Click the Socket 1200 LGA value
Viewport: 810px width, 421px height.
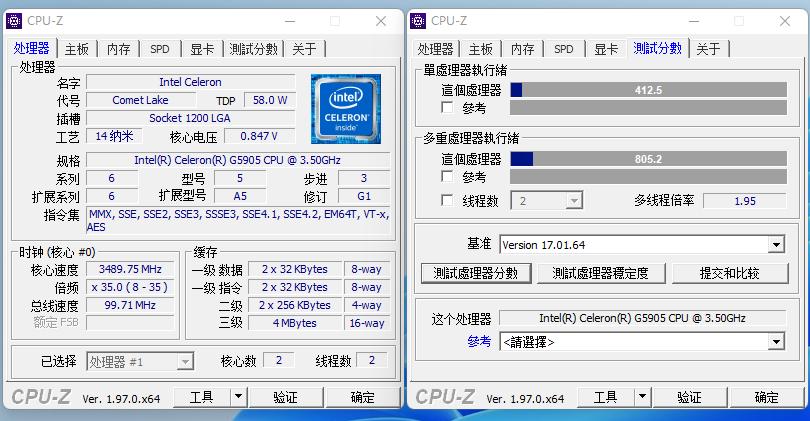tap(191, 118)
